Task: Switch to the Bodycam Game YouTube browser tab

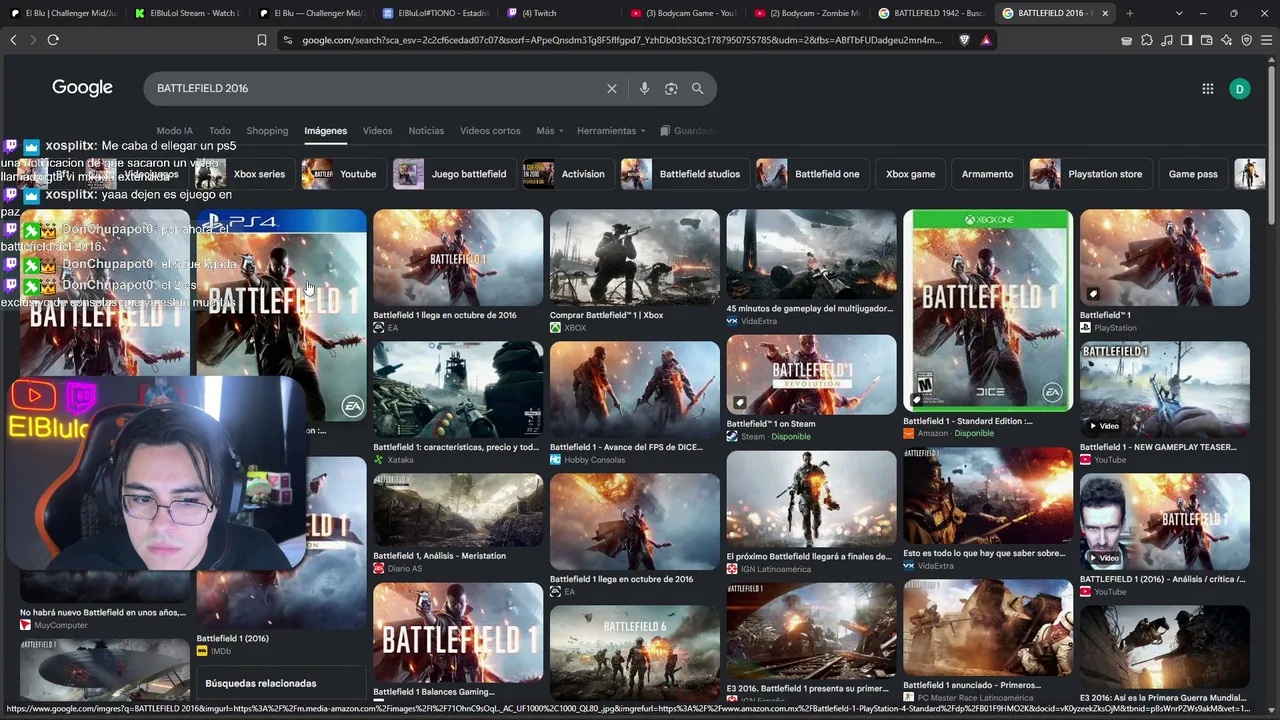Action: (x=683, y=13)
